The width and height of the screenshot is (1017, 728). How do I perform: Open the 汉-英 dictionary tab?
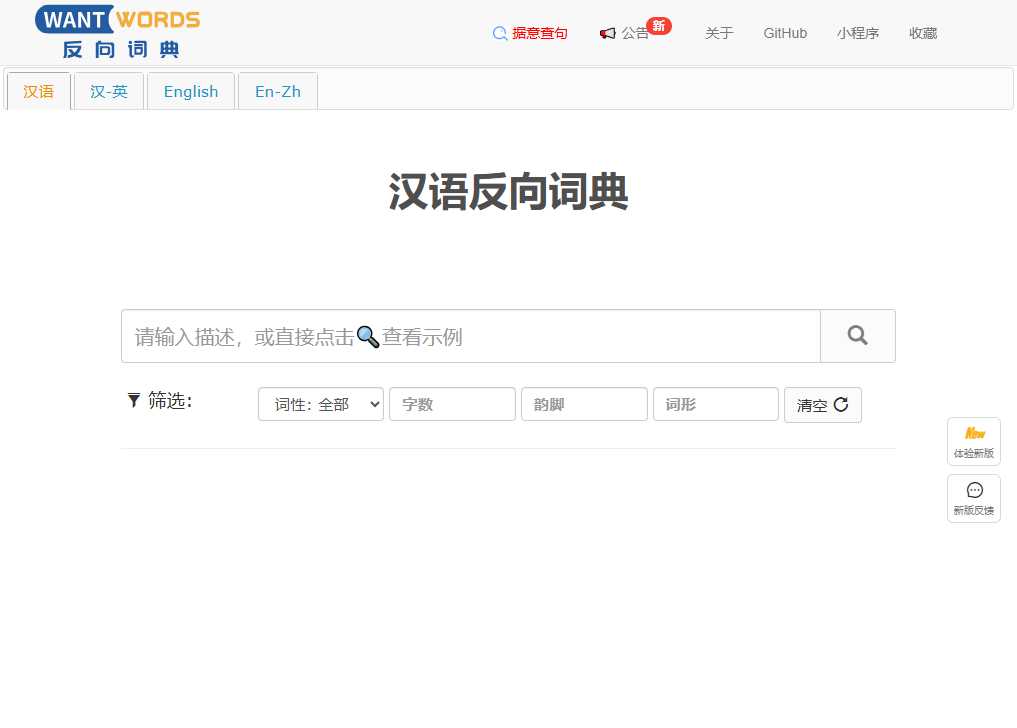(109, 91)
